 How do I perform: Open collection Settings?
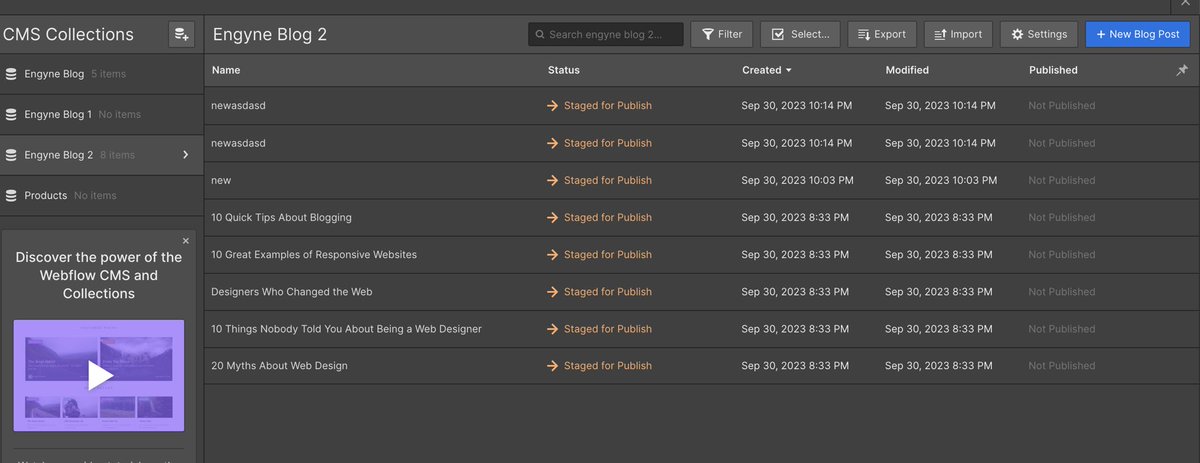coord(1039,34)
